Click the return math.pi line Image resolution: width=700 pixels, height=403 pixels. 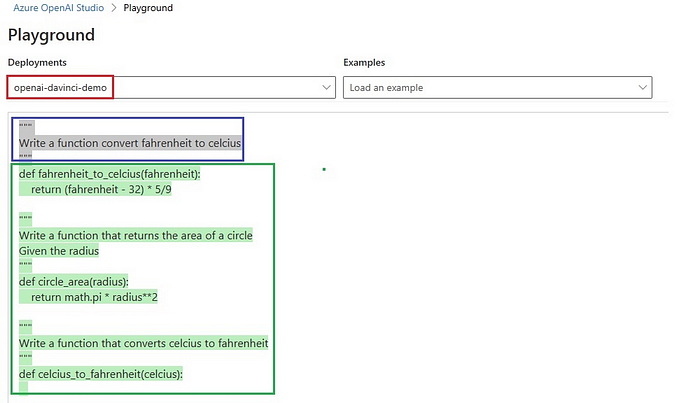94,297
